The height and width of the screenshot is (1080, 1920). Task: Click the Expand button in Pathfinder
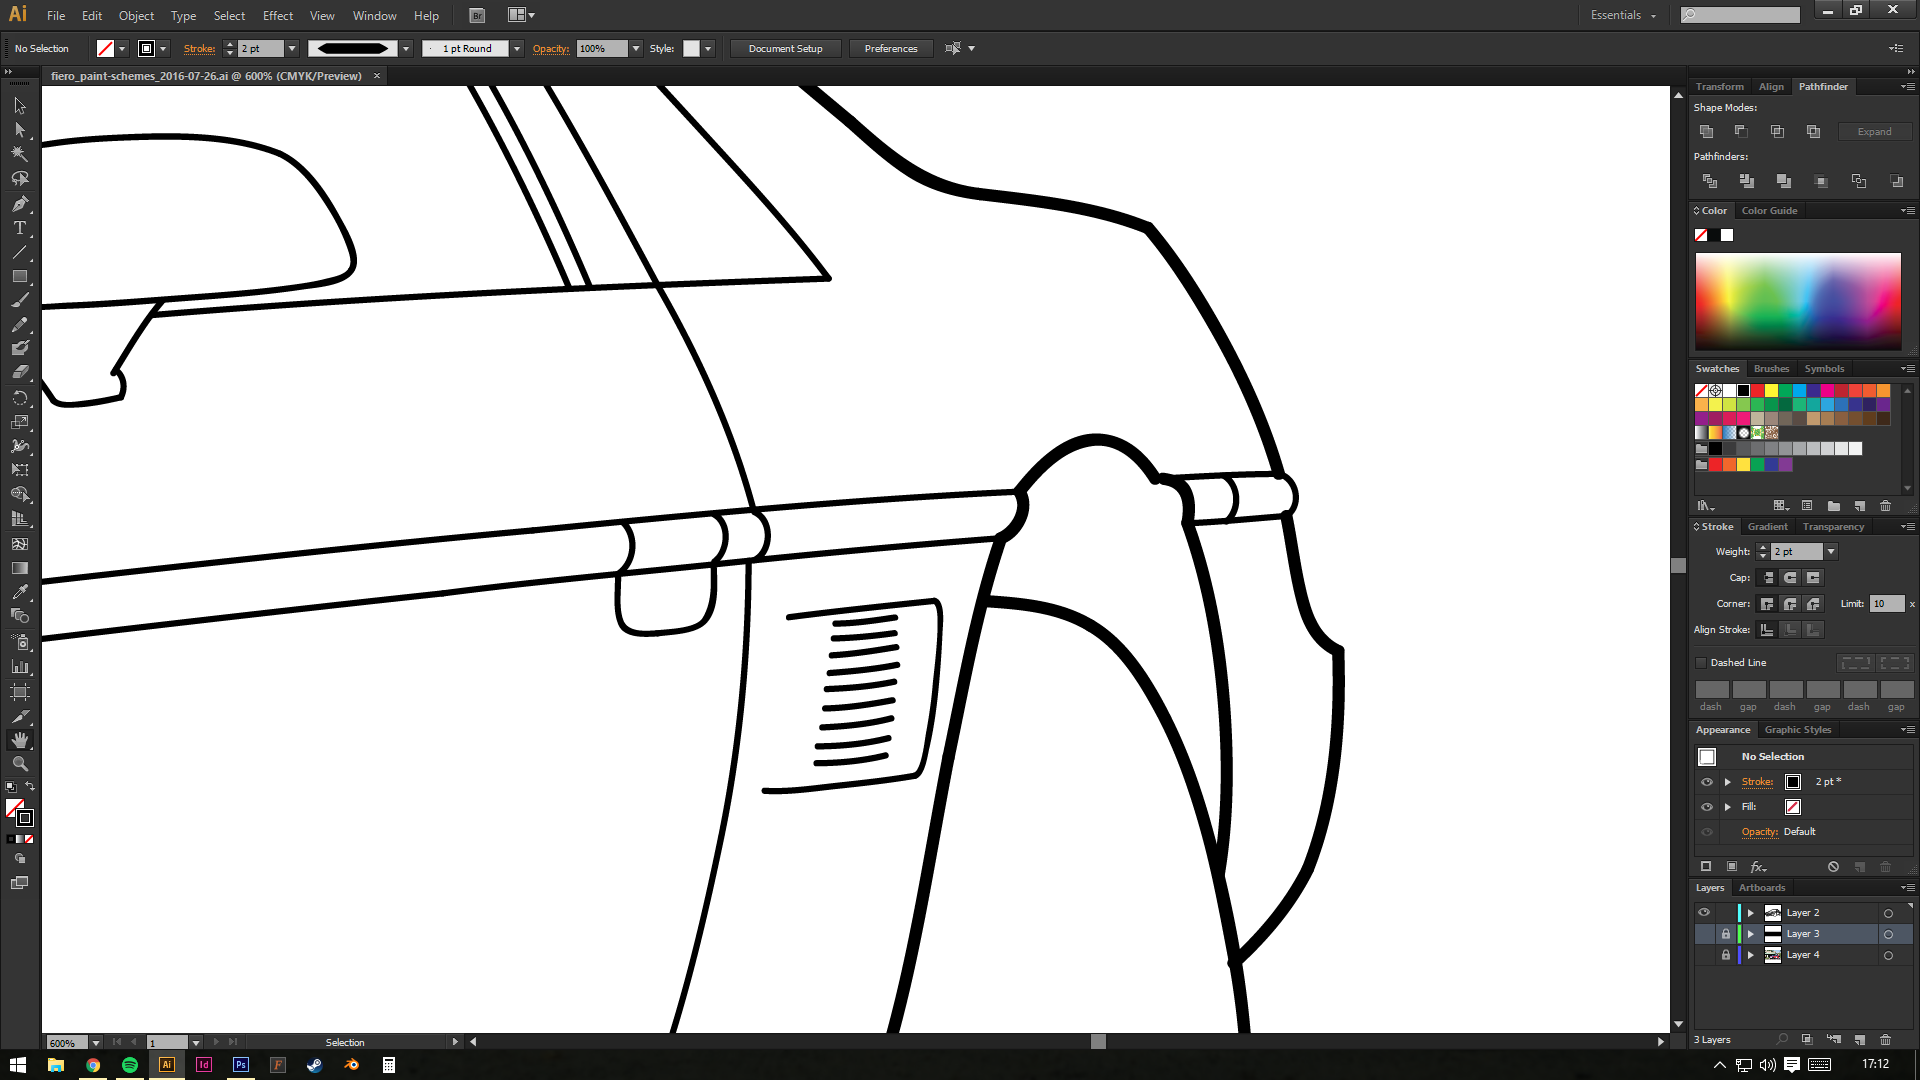(x=1874, y=132)
